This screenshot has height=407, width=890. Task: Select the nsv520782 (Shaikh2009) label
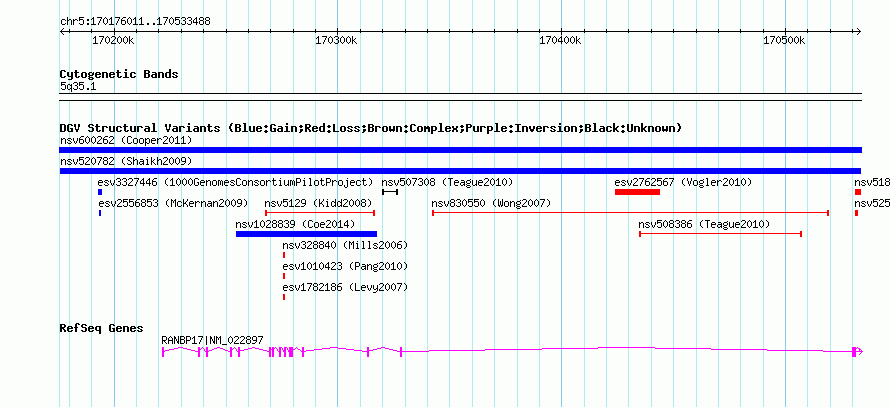tap(126, 161)
